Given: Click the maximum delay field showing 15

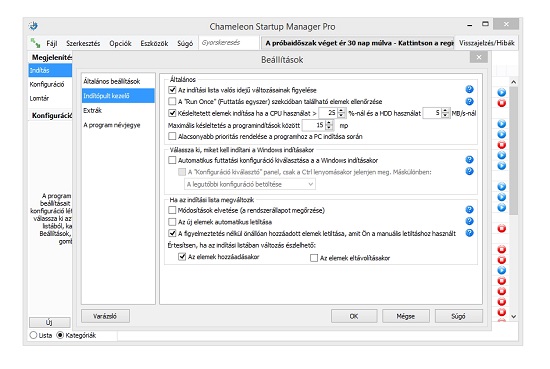Looking at the screenshot, I should click(x=314, y=125).
